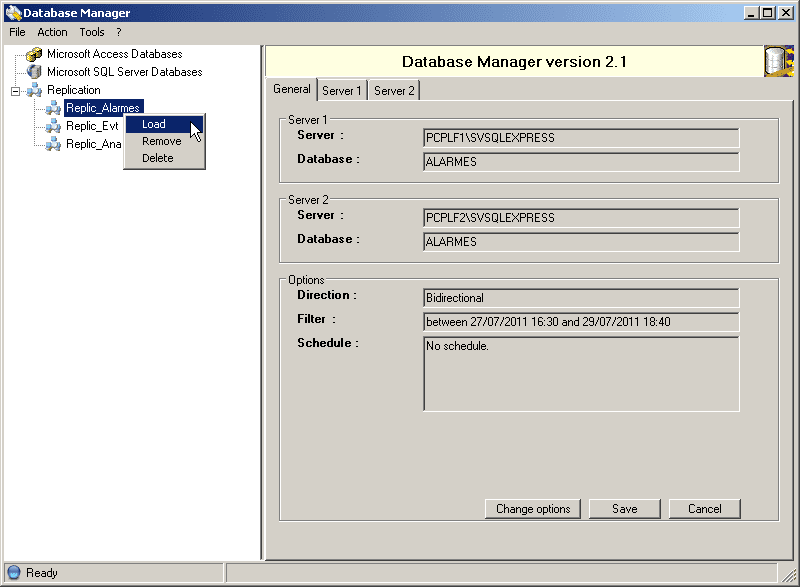Click the Replic_Alarmes replication icon
The image size is (800, 587).
point(54,108)
